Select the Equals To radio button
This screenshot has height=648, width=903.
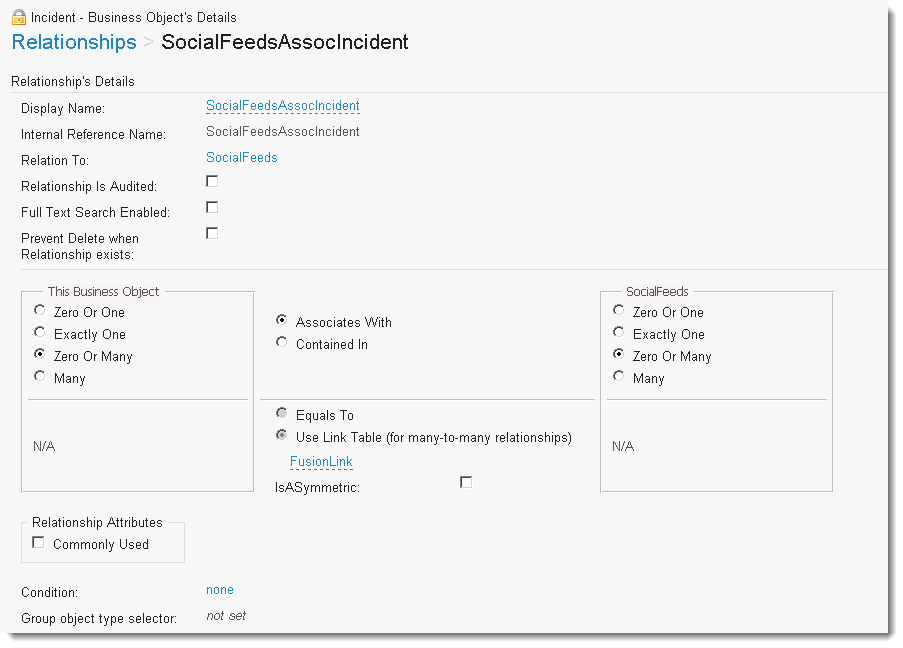[282, 413]
